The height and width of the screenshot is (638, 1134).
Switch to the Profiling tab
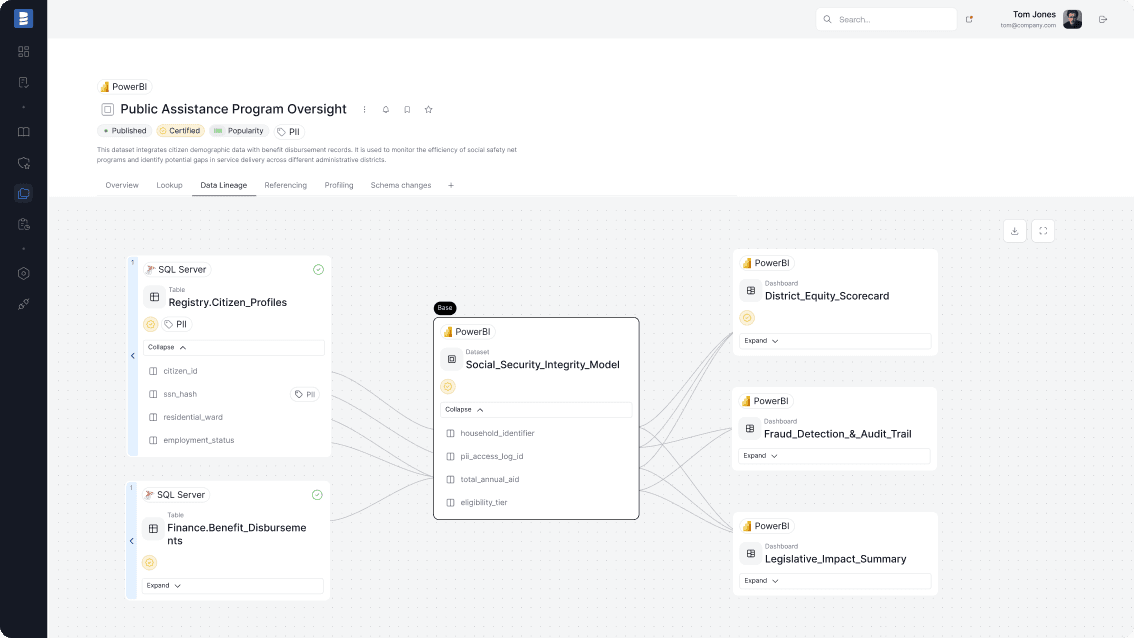(338, 185)
